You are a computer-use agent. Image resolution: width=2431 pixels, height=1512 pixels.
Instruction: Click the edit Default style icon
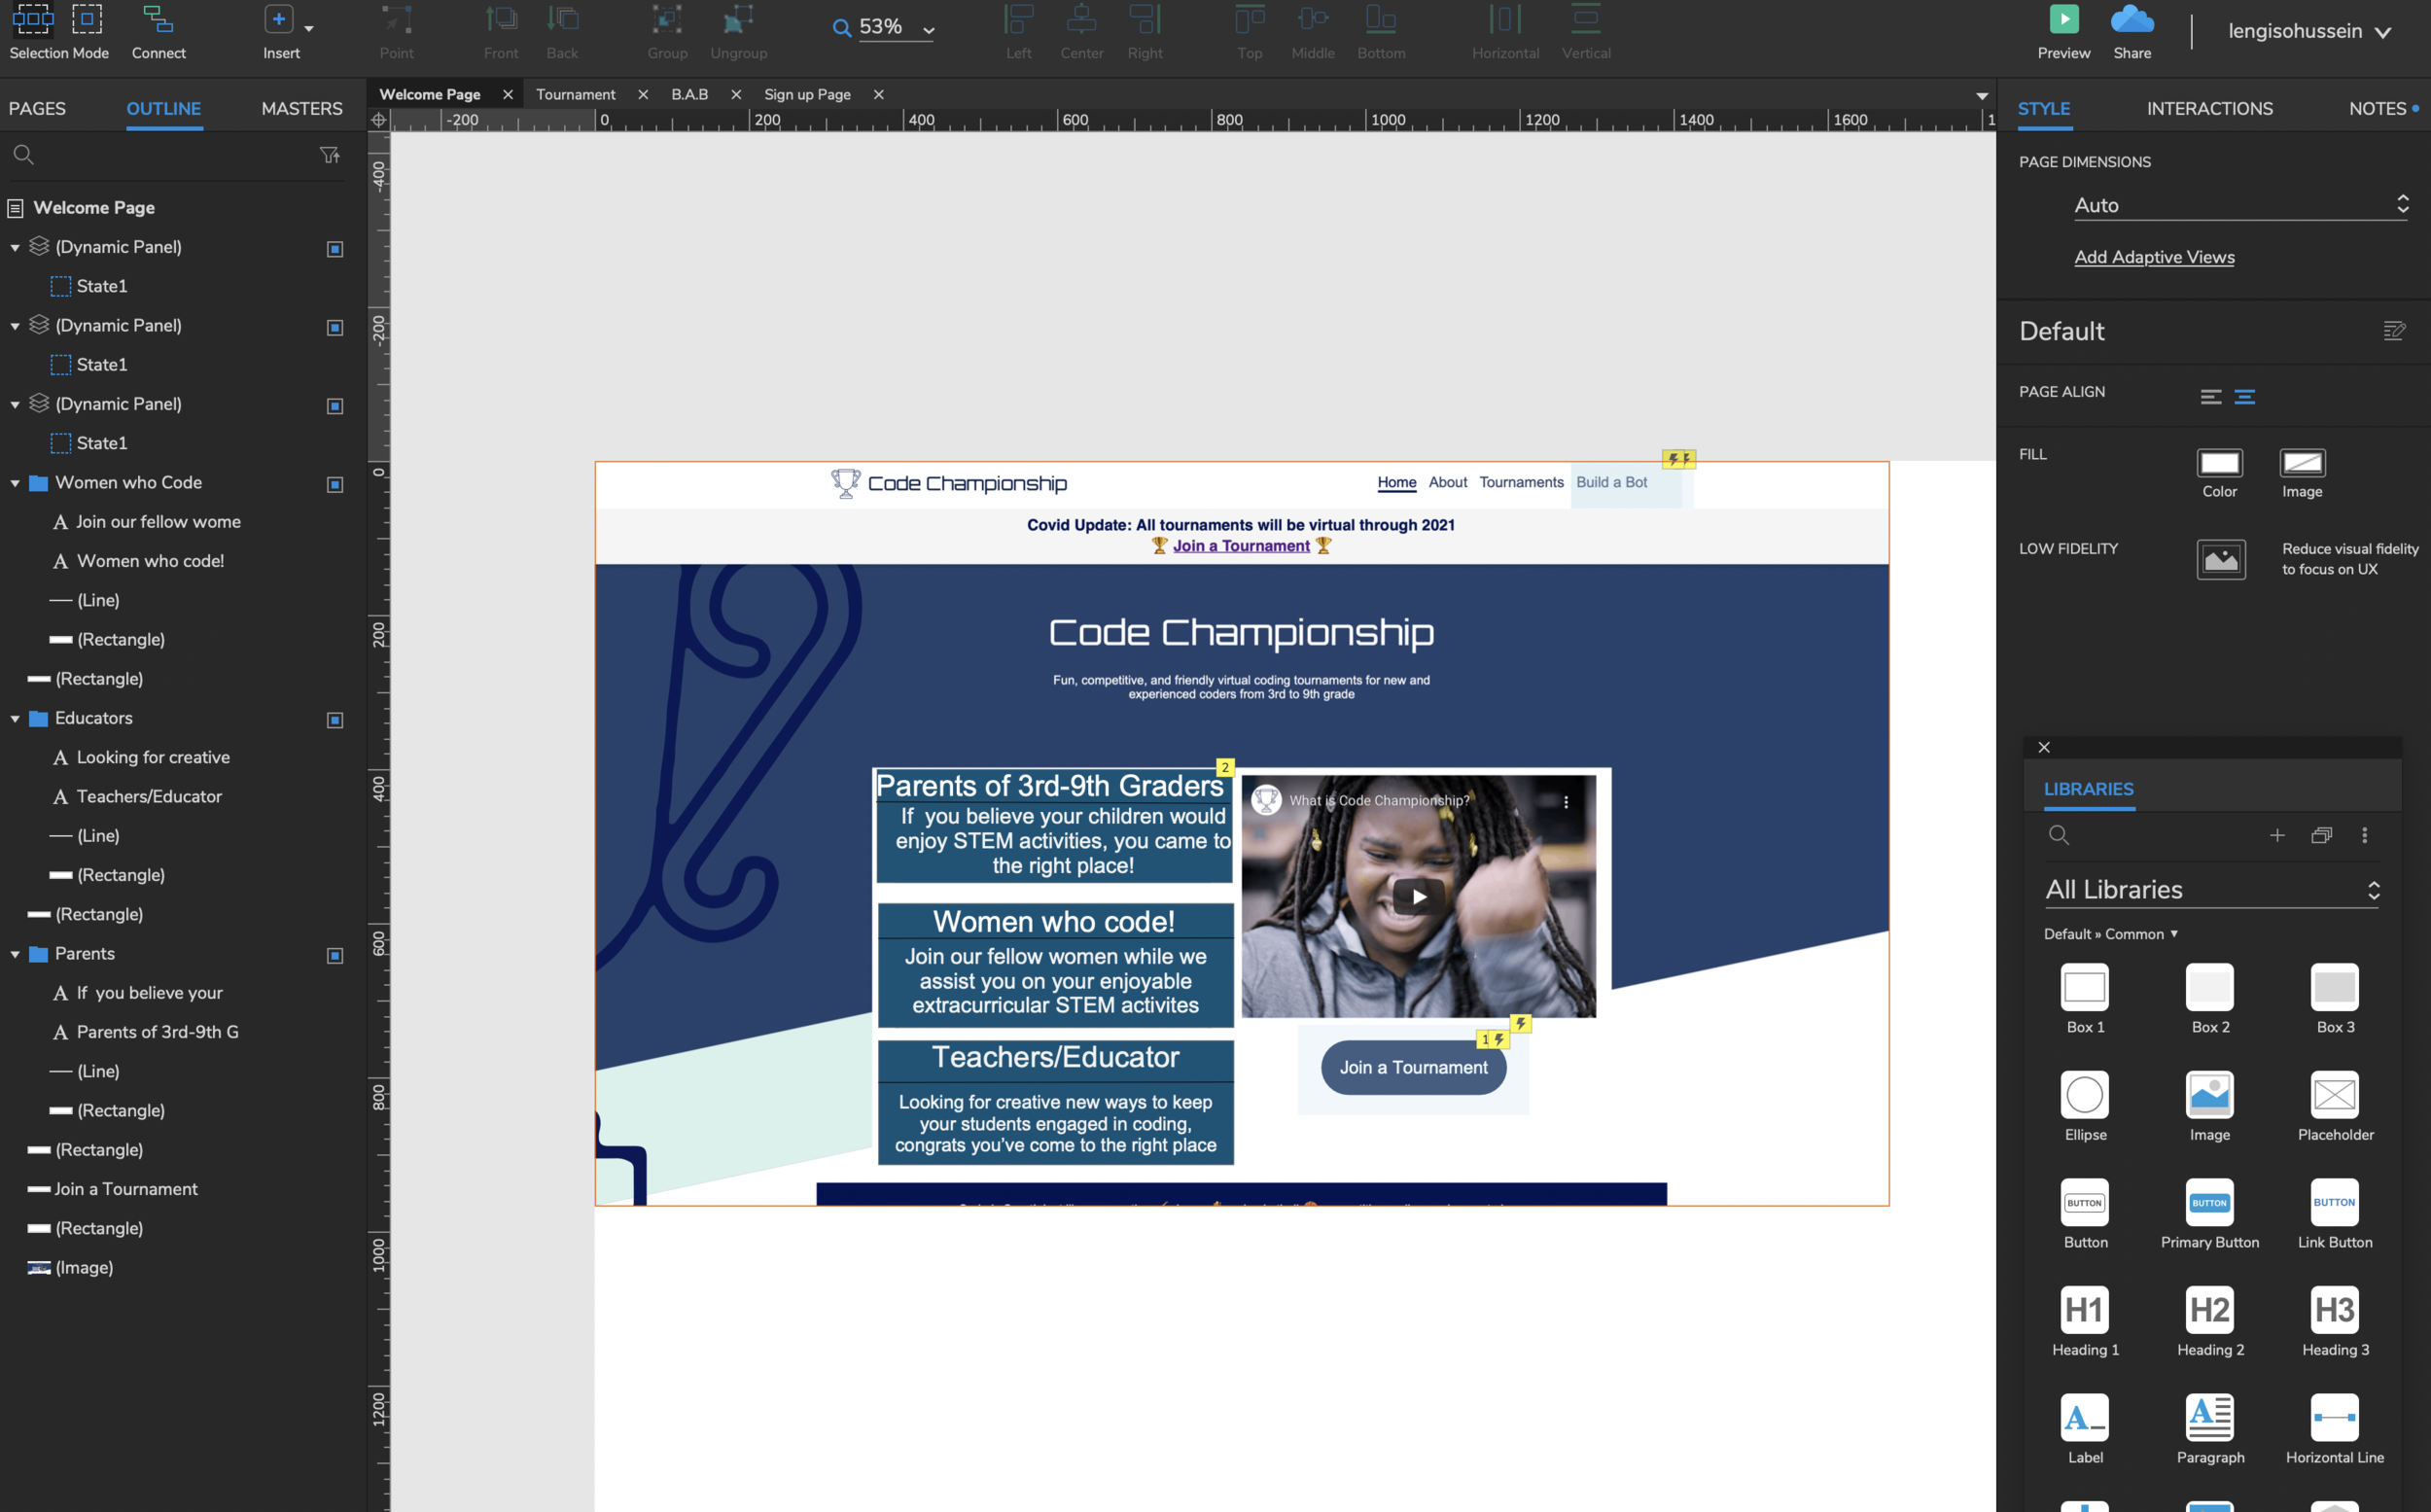click(2394, 331)
